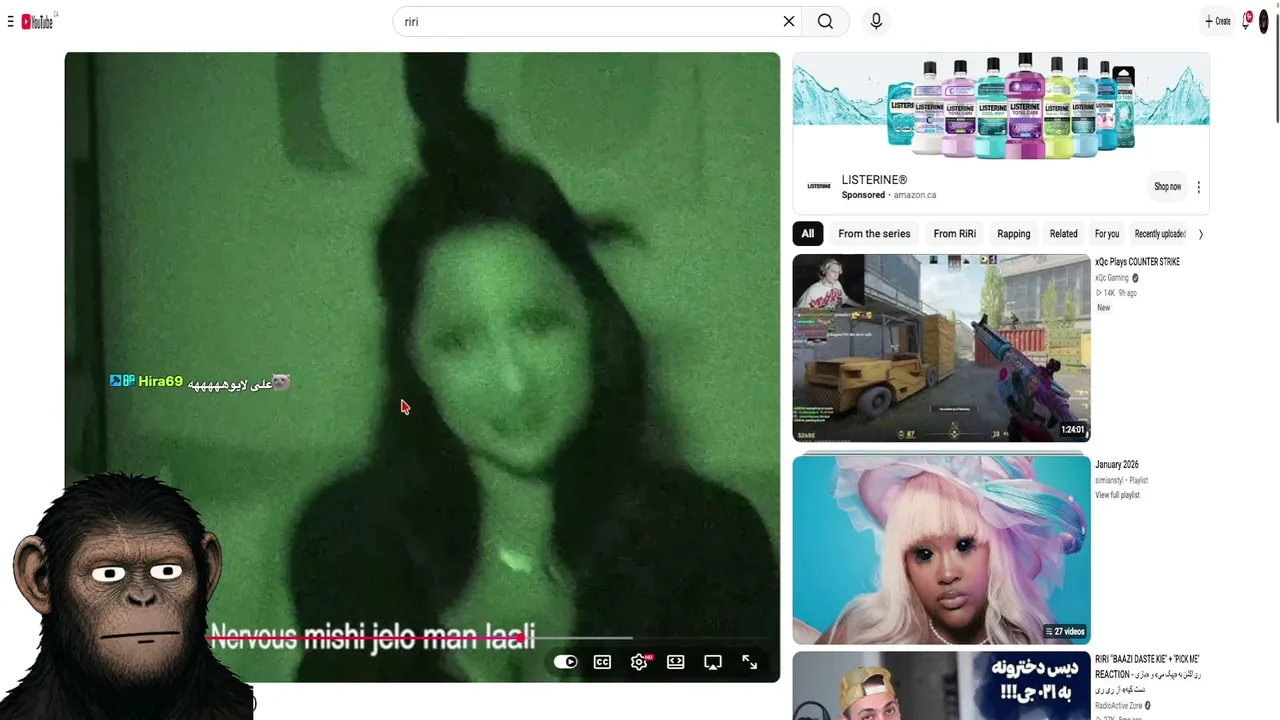Visit the 'xQc Gaming' channel
Viewport: 1280px width, 720px height.
(x=1112, y=278)
